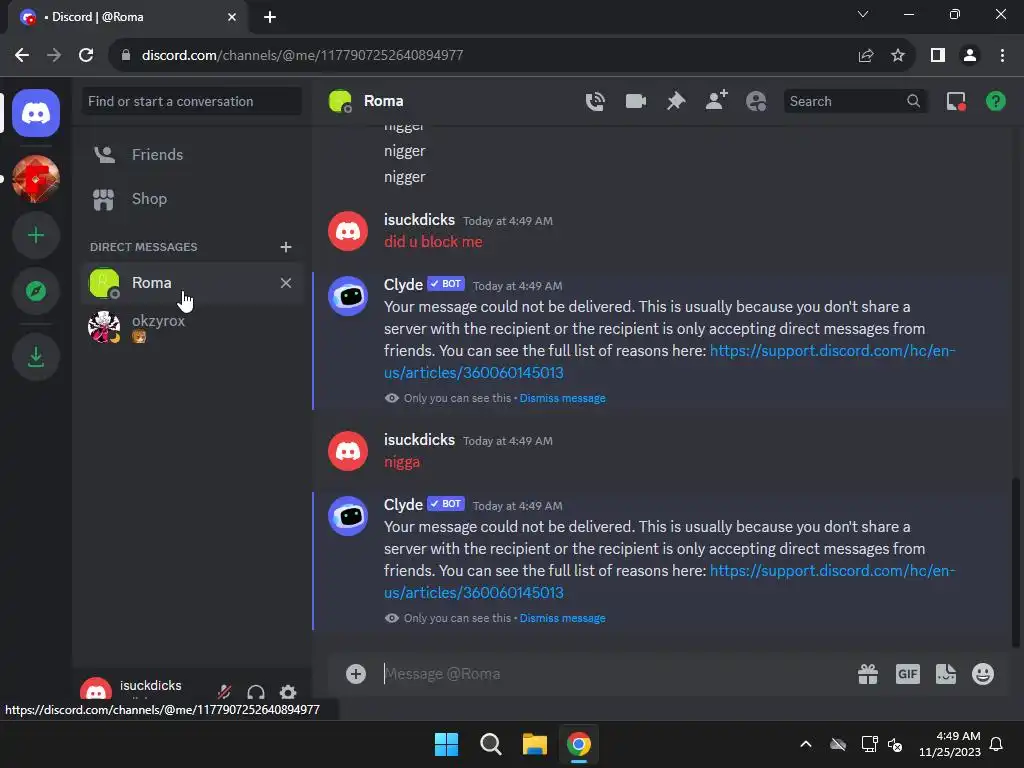Open Explore Discoverable Servers compass icon
Image resolution: width=1024 pixels, height=768 pixels.
36,291
